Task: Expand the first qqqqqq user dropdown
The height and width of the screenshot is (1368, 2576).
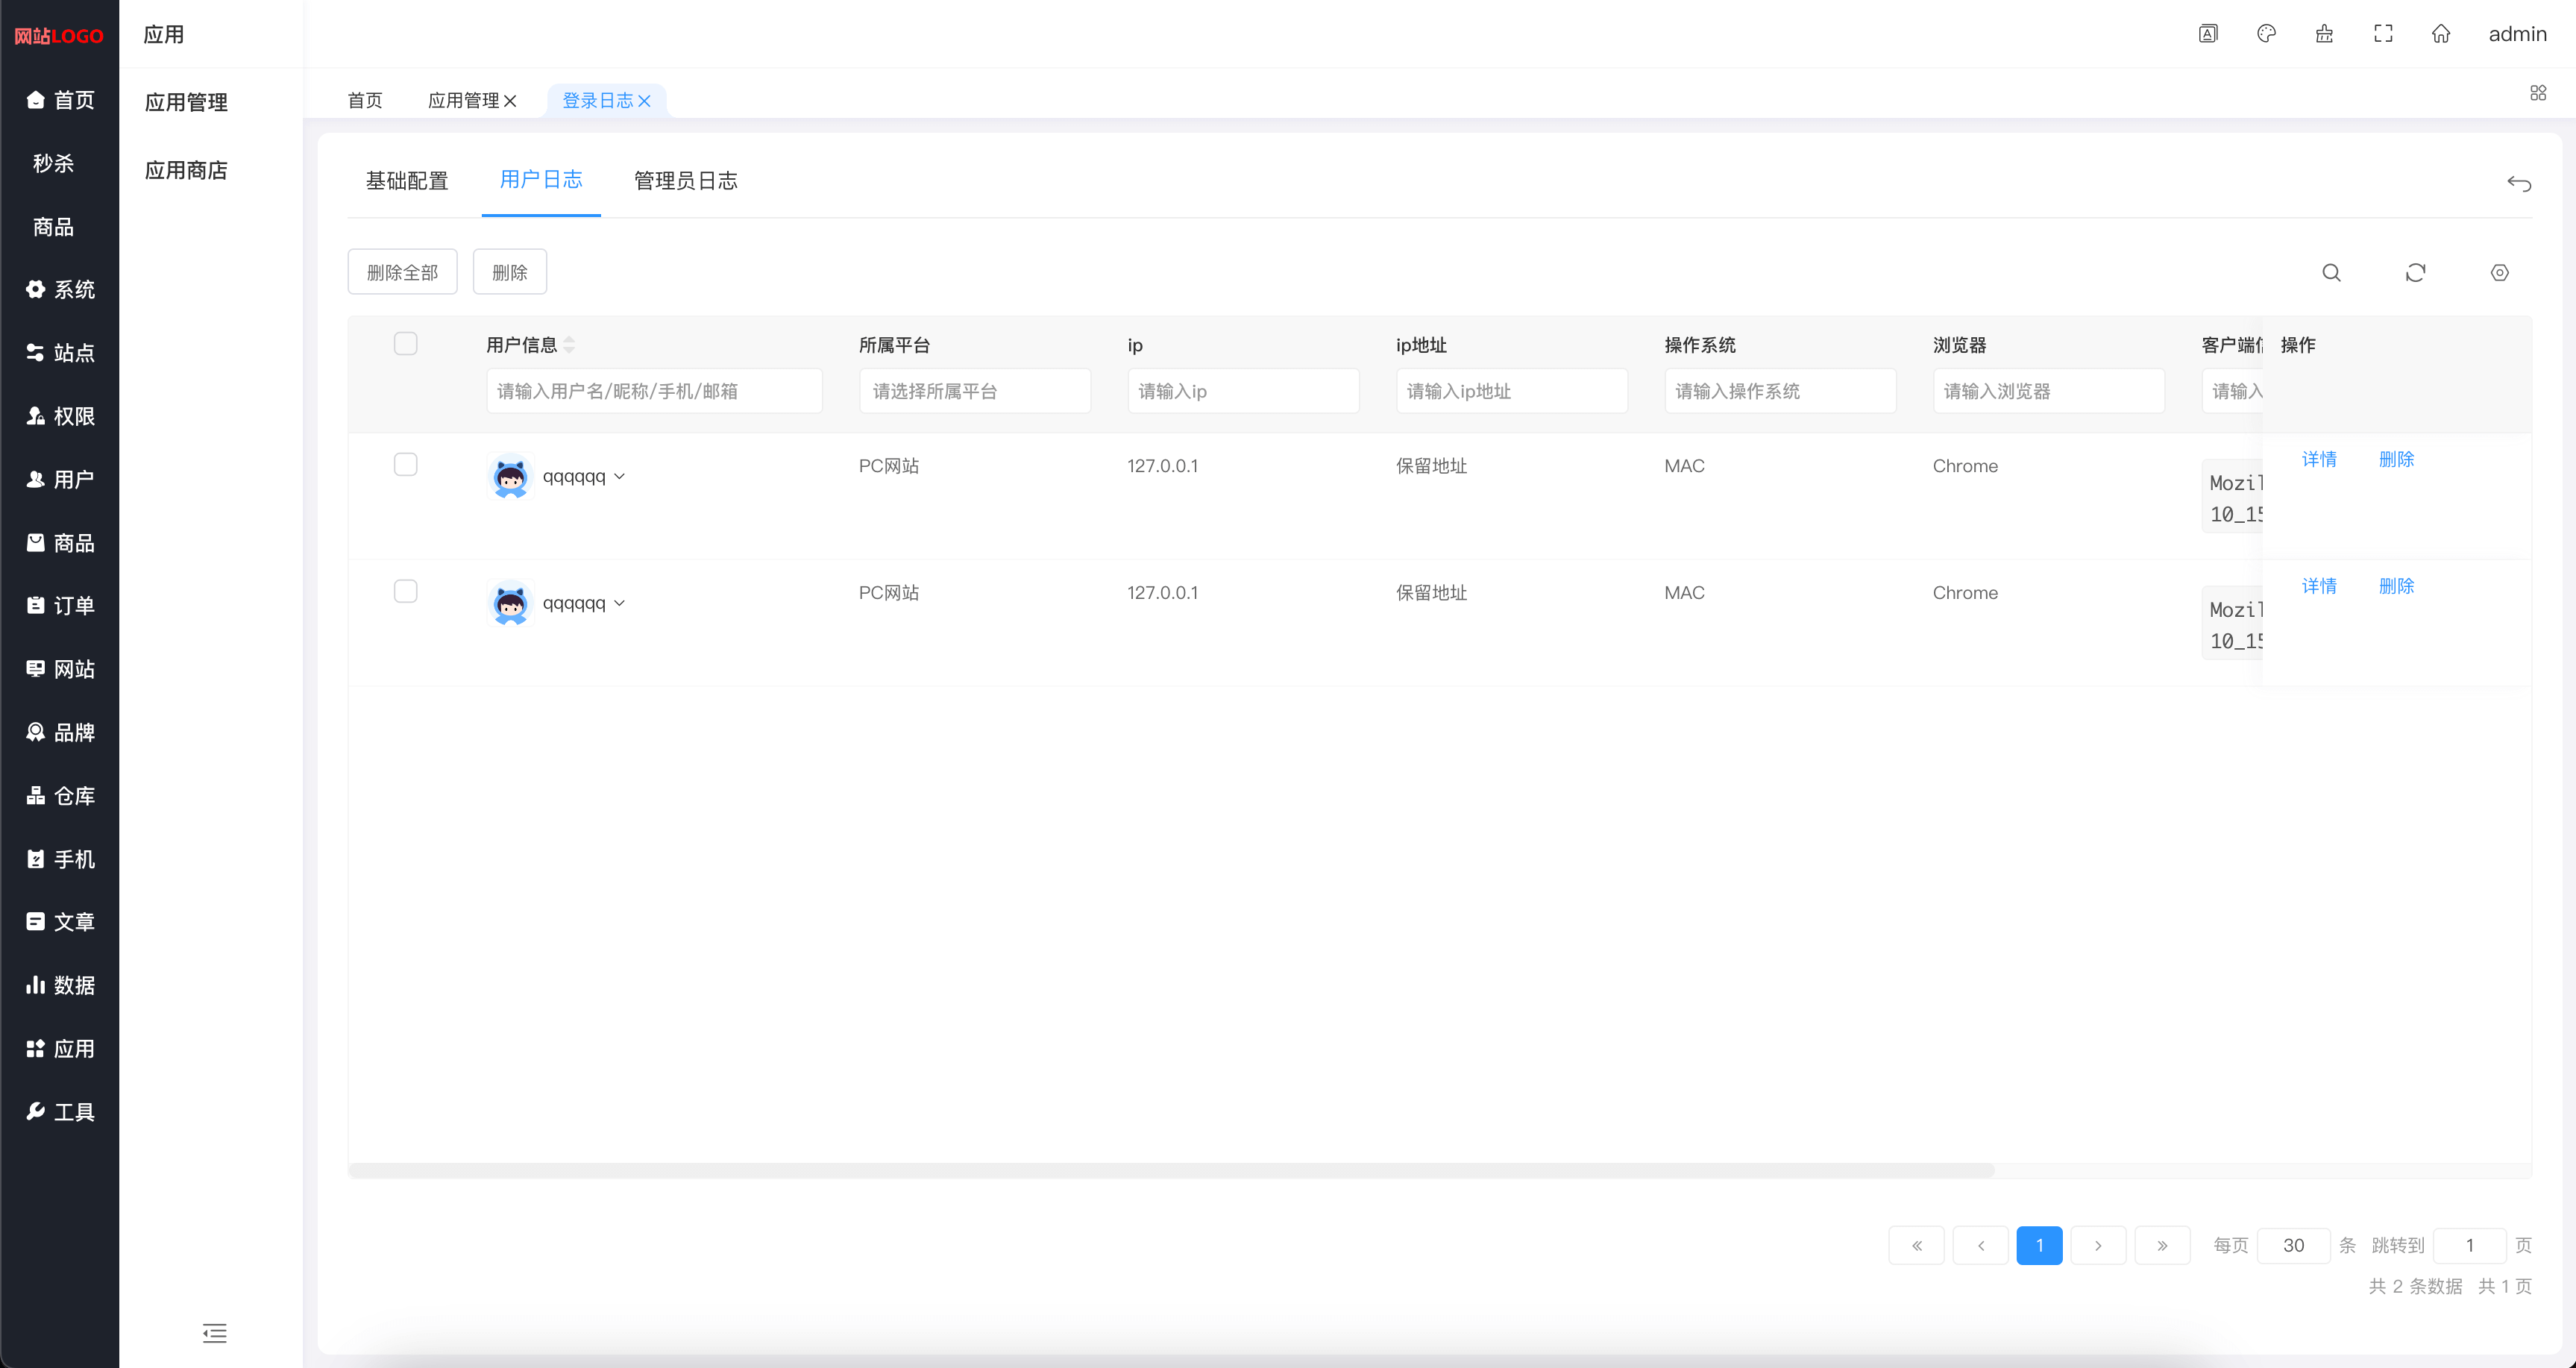Action: coord(619,477)
